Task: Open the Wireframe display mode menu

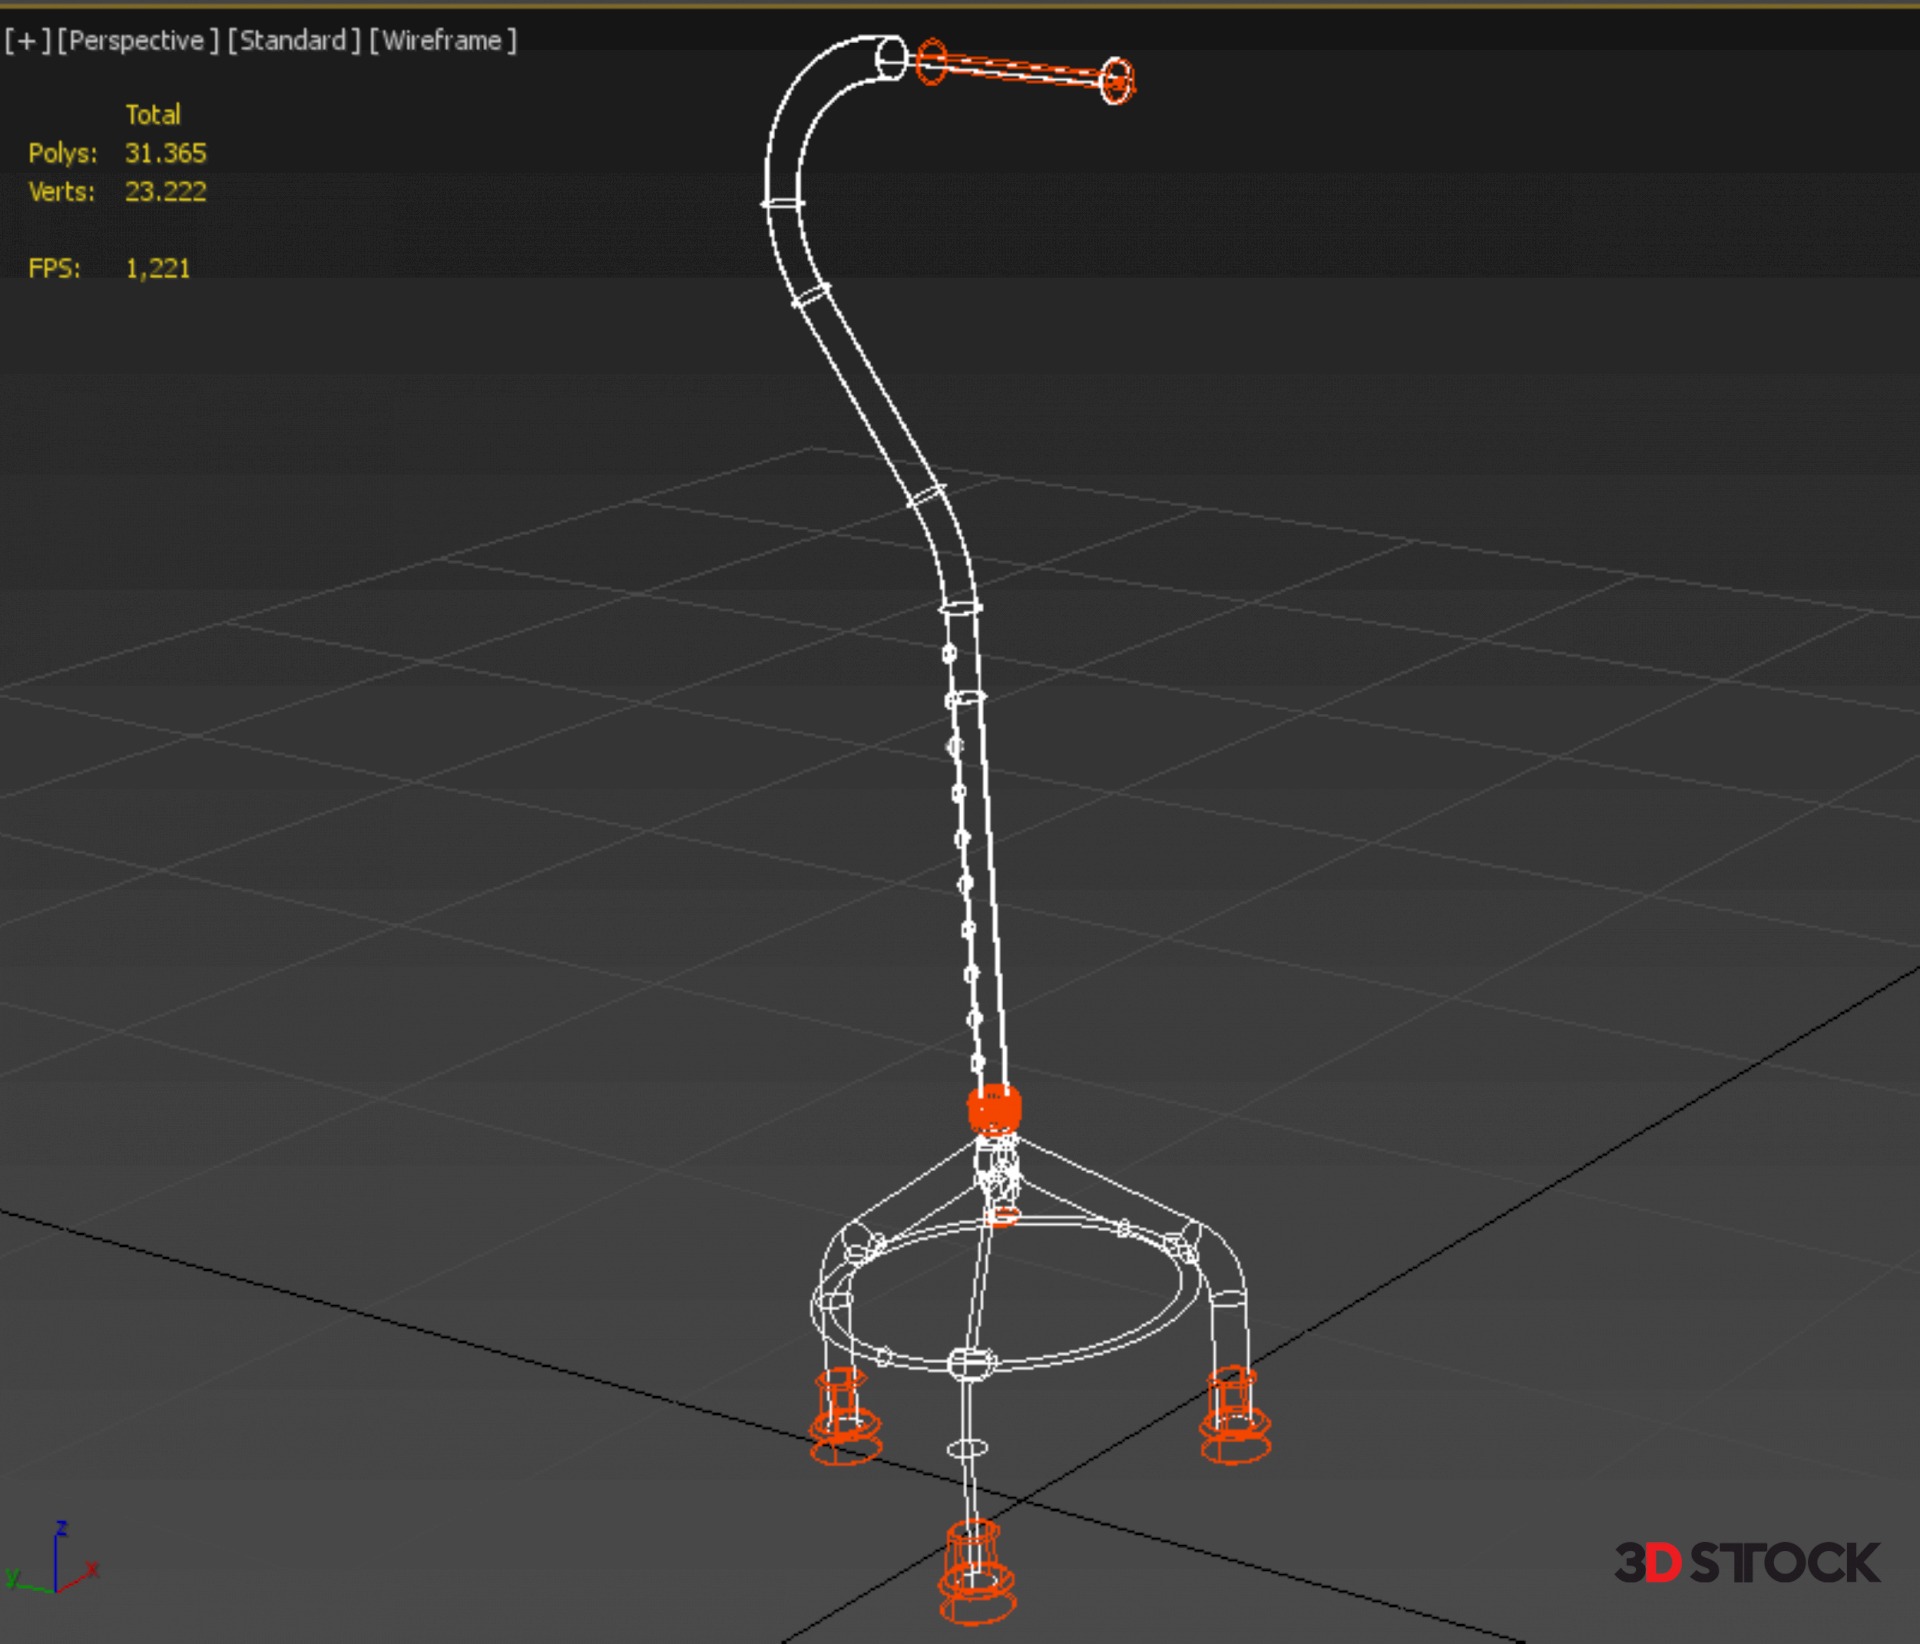Action: (x=443, y=41)
